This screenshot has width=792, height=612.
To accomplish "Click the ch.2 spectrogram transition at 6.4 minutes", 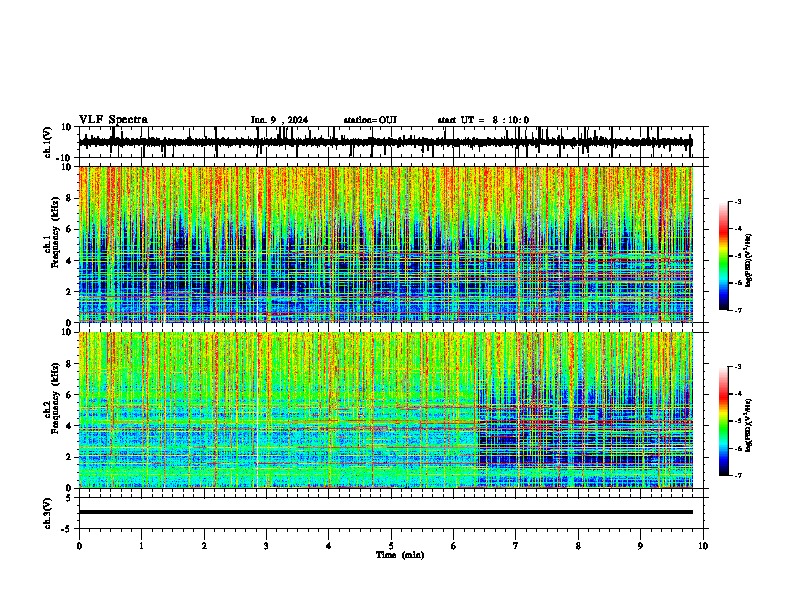I will [476, 410].
